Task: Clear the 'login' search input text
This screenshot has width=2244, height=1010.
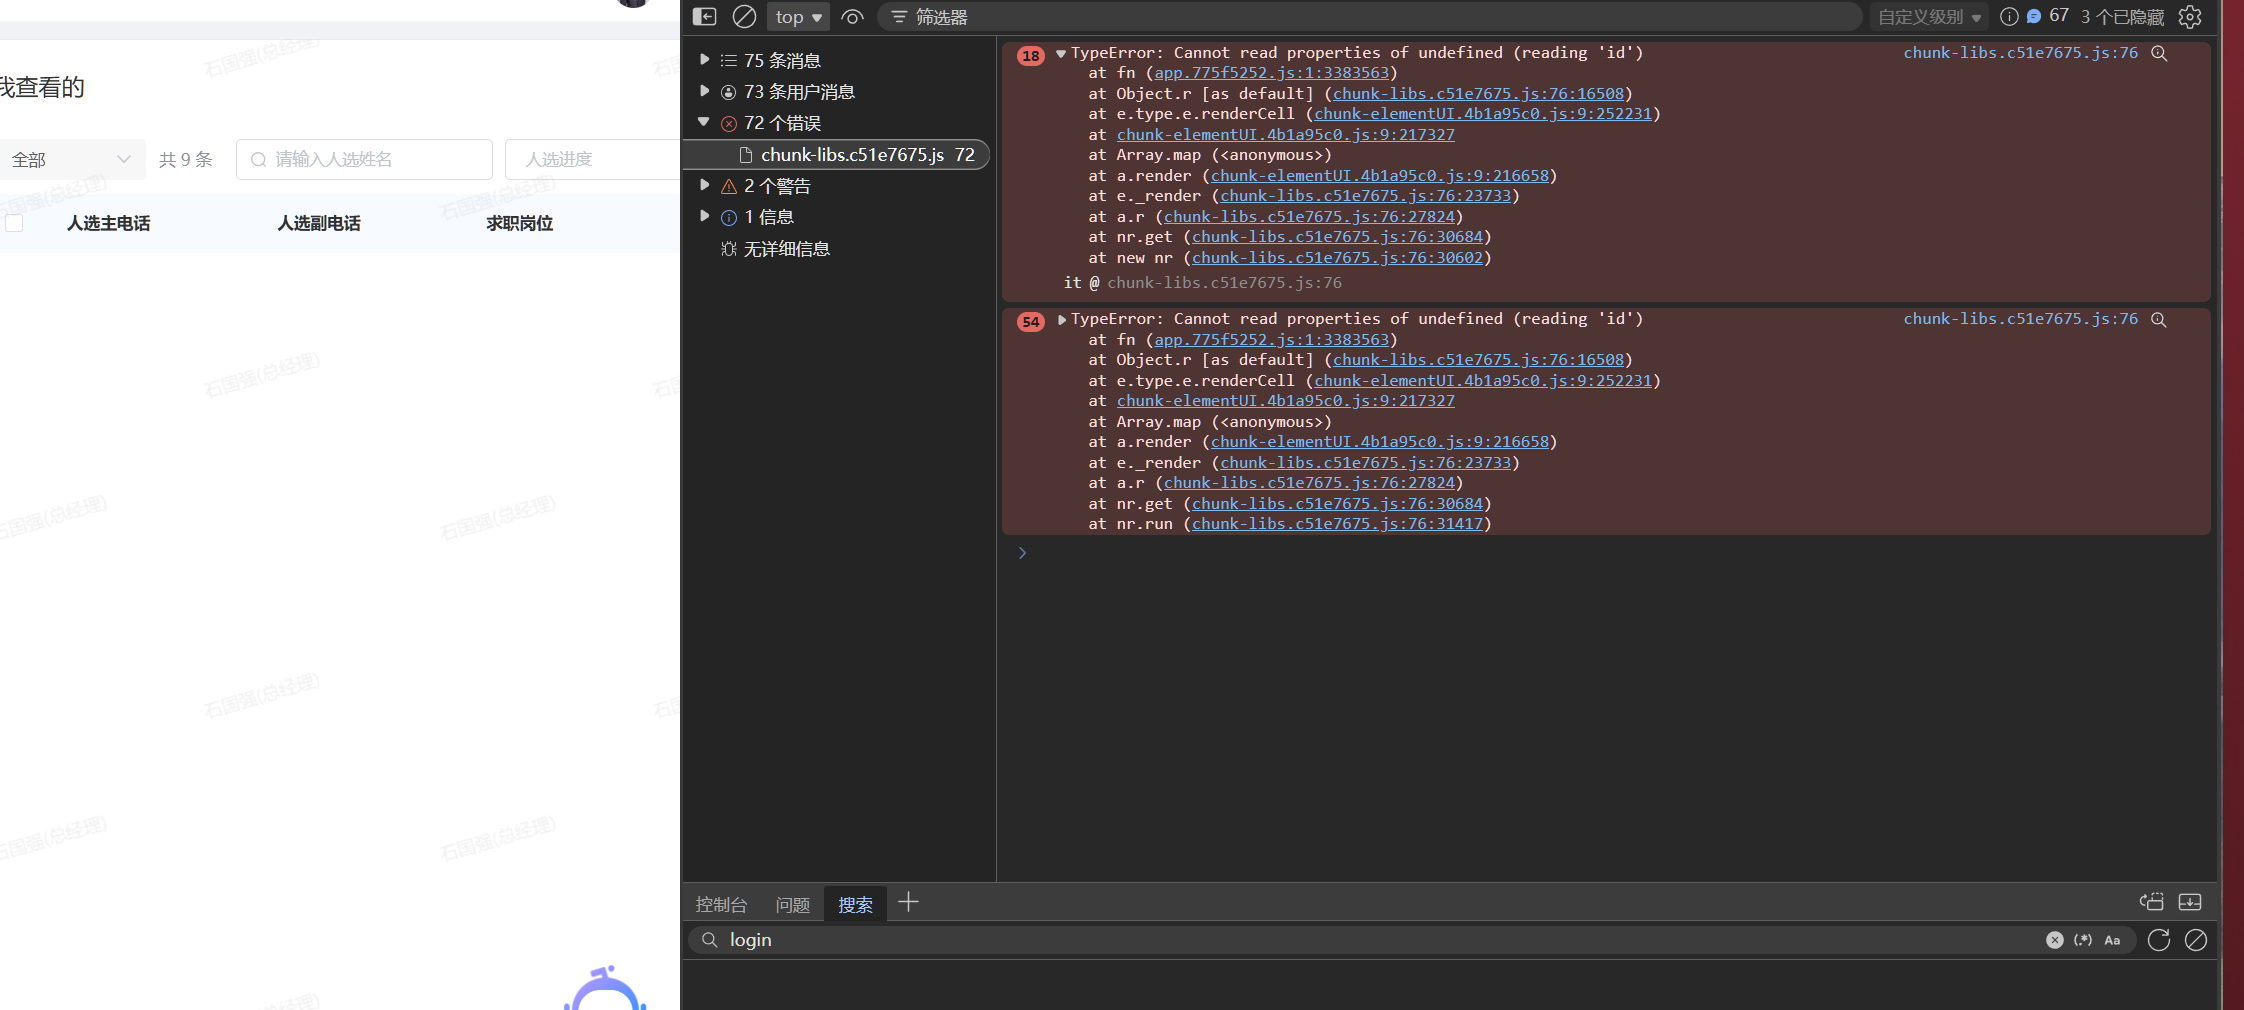Action: [2054, 940]
